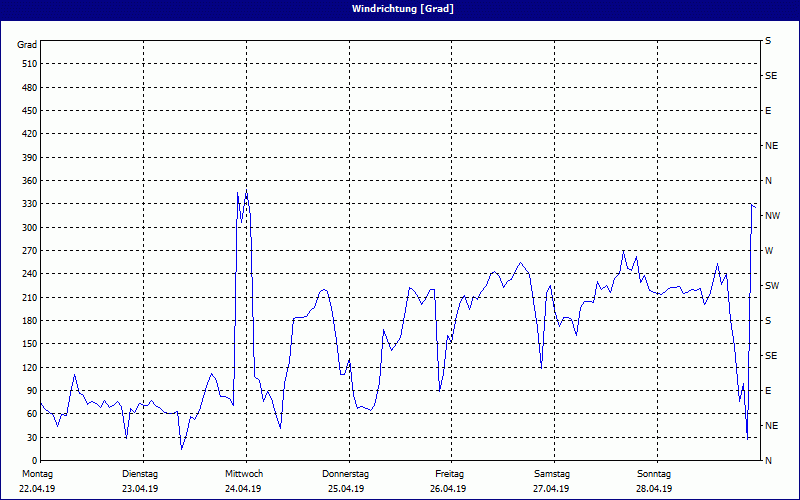Viewport: 800px width, 500px height.
Task: Click the highest peak of the Mittwoch spike
Action: coord(246,190)
